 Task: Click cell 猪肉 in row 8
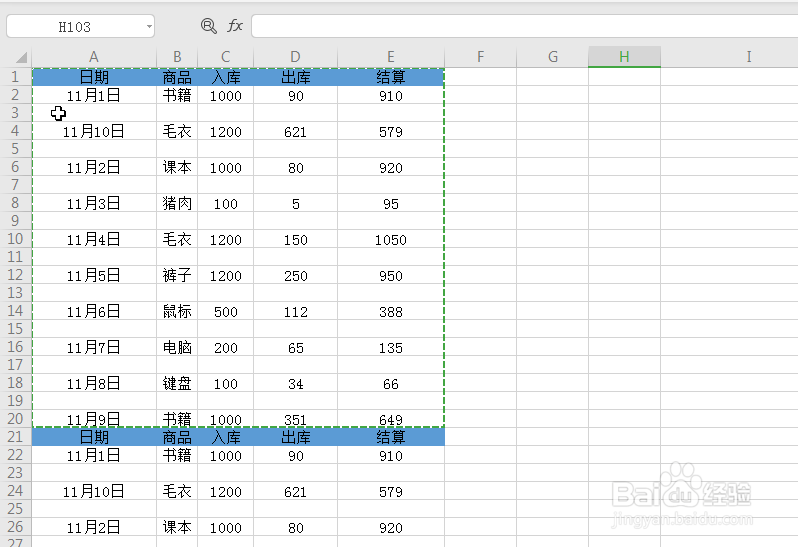pos(177,204)
